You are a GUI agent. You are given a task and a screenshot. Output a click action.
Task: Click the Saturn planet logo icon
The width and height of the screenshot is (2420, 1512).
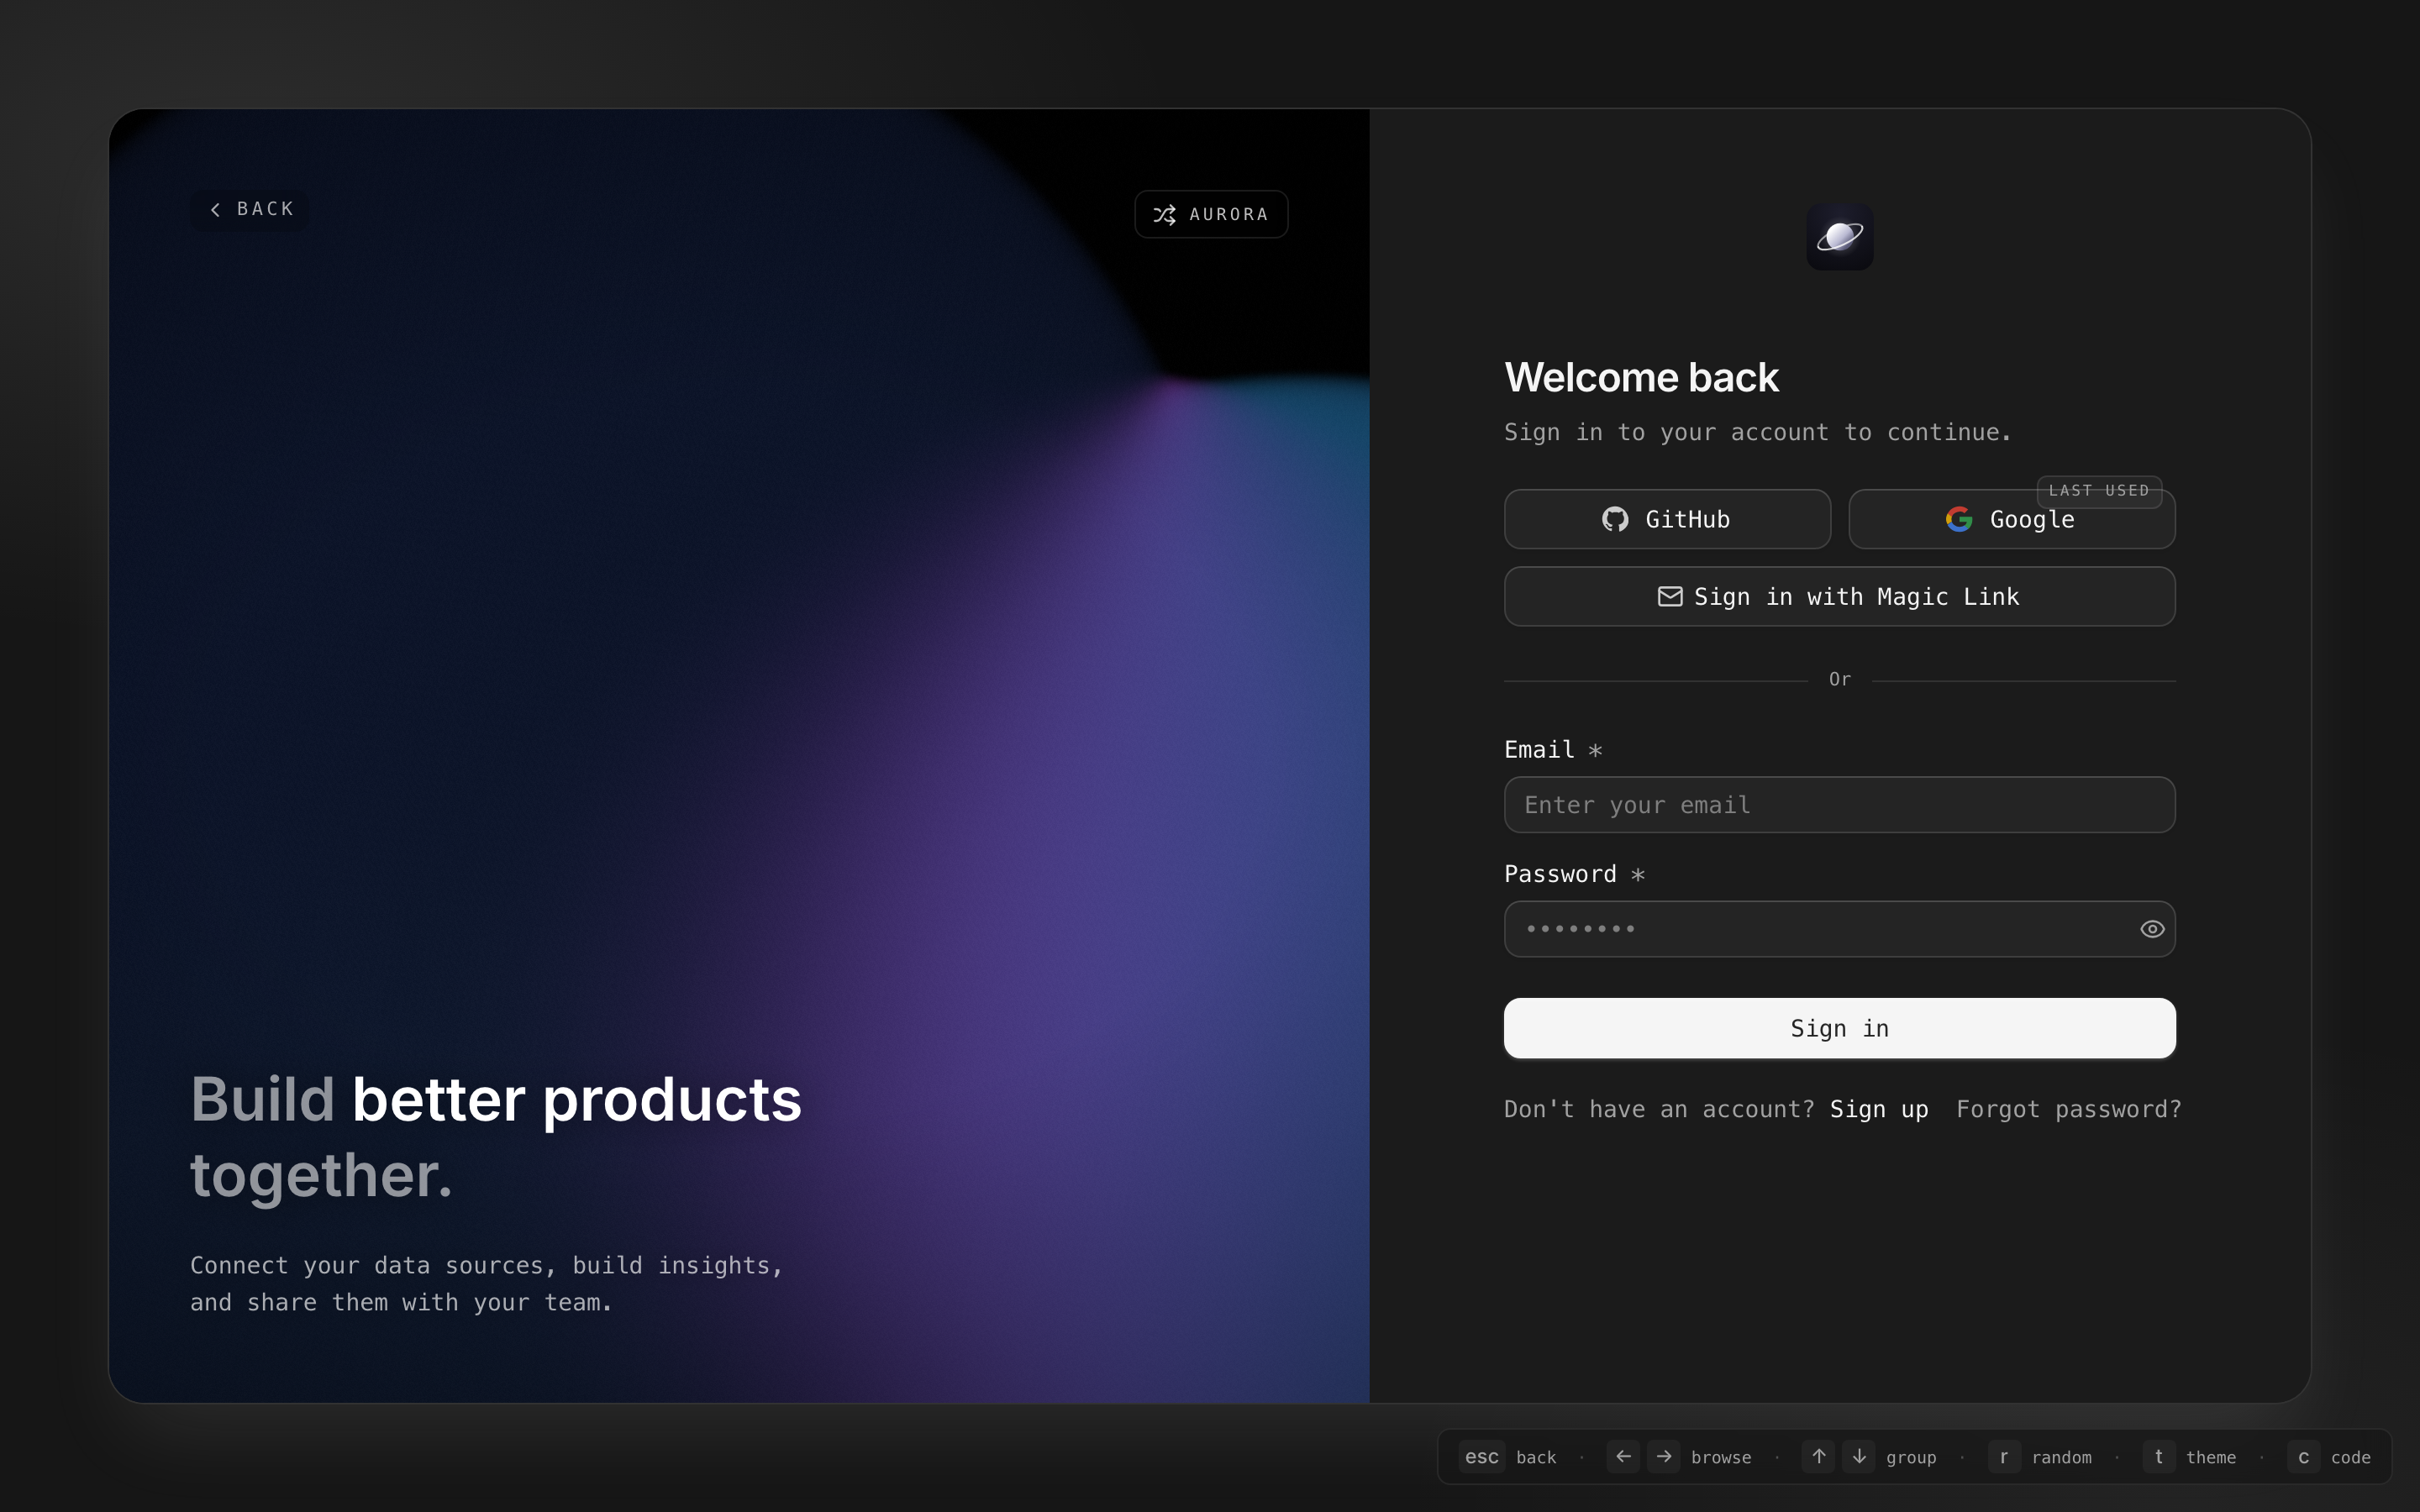click(x=1839, y=237)
